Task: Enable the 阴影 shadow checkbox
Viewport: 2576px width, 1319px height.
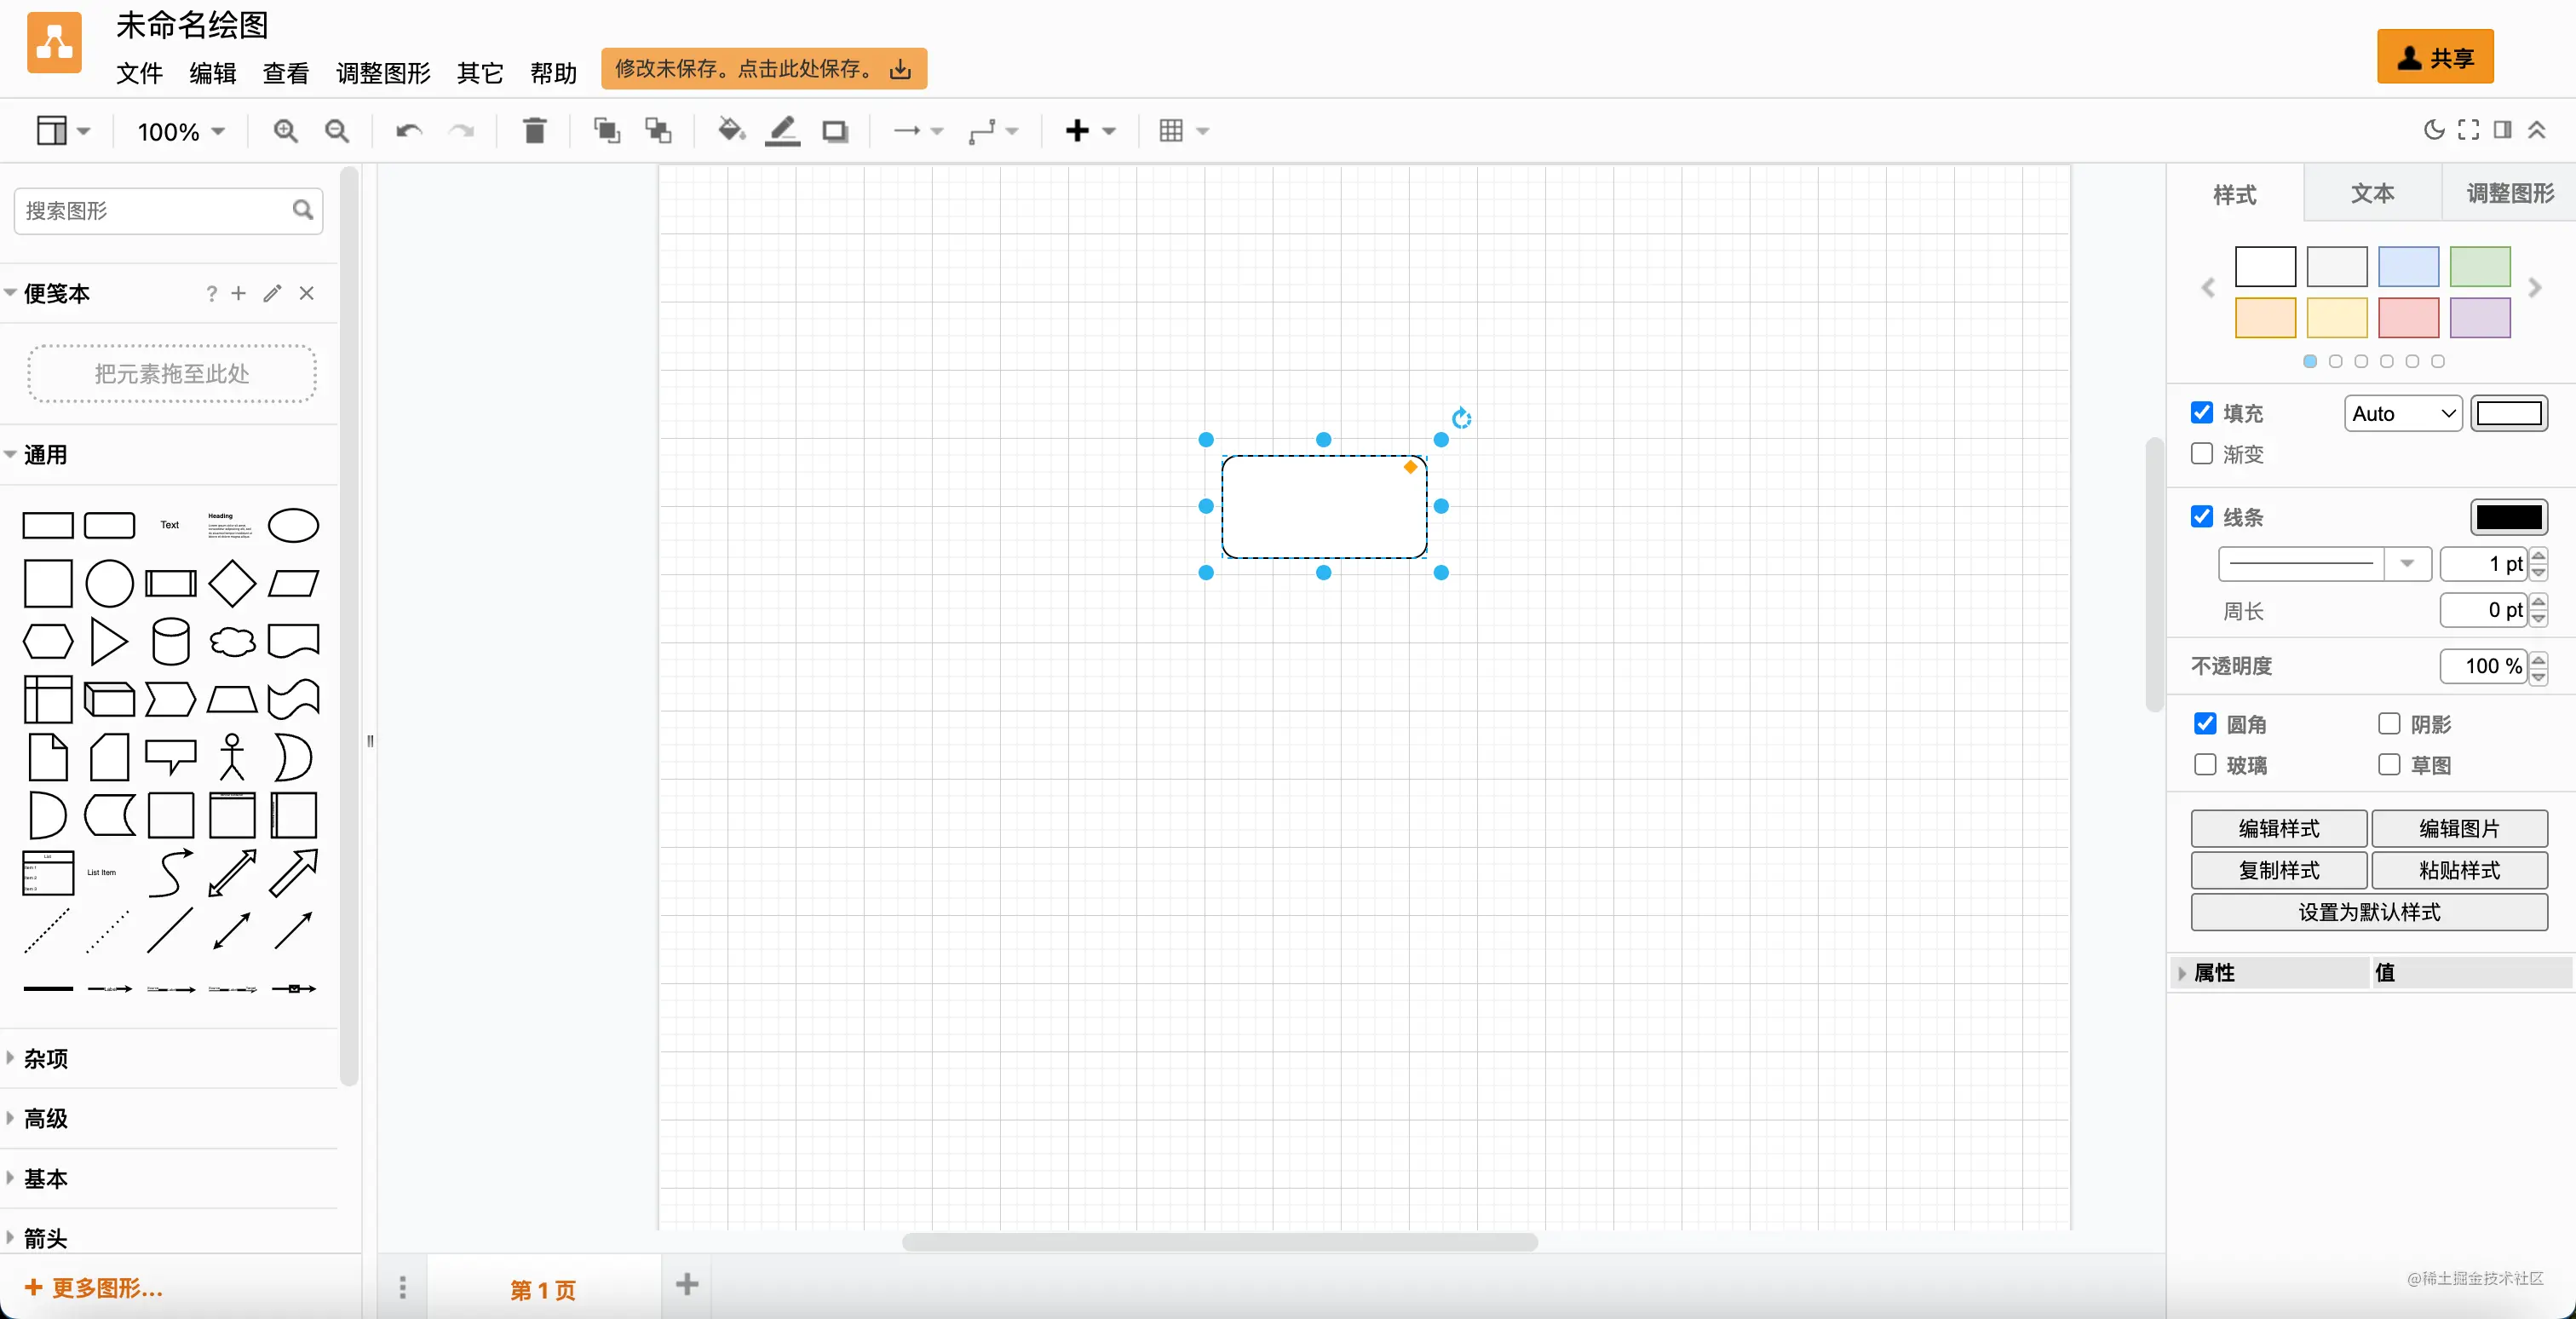Action: coord(2389,724)
